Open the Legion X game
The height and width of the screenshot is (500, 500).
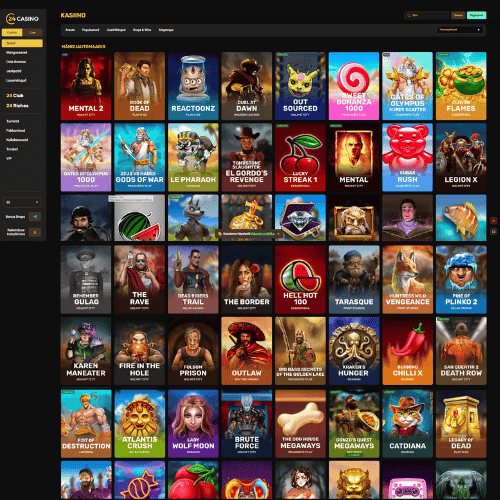tap(461, 157)
